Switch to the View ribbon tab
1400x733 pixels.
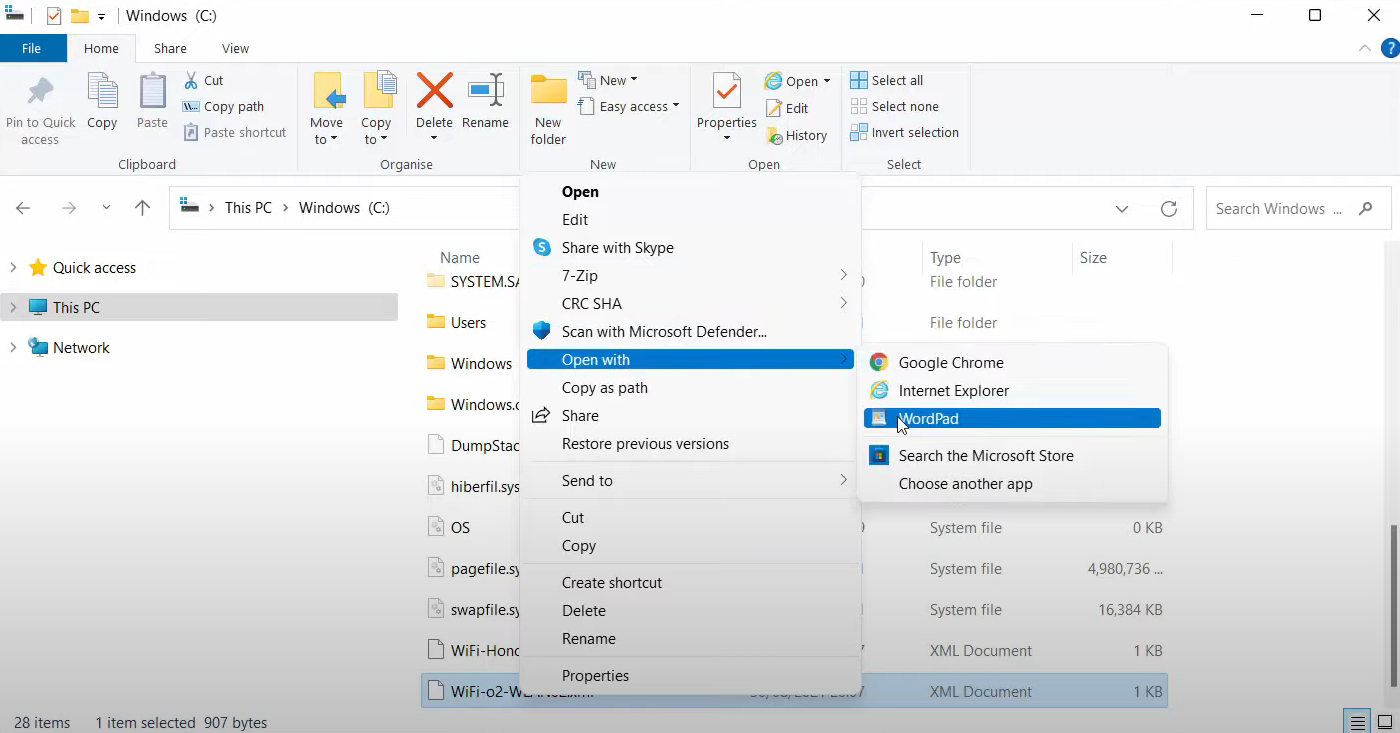coord(235,48)
